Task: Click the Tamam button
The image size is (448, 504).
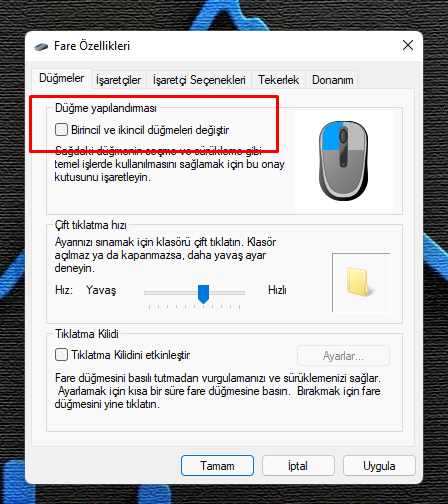Action: coord(217,466)
